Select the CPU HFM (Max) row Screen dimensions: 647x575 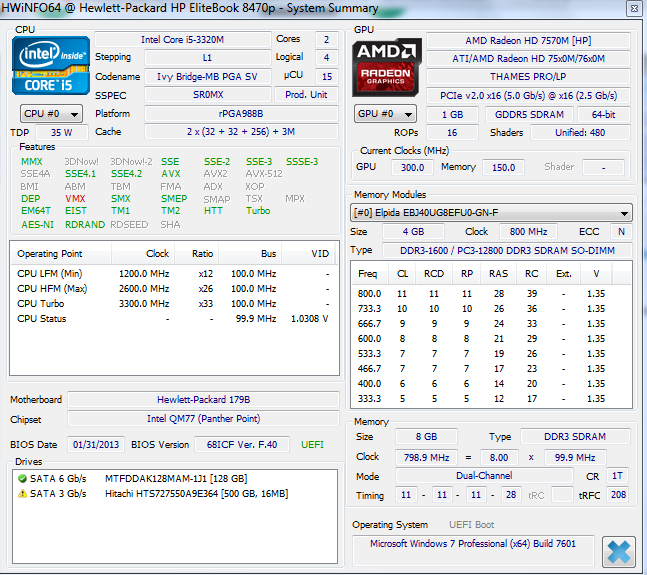pos(173,289)
